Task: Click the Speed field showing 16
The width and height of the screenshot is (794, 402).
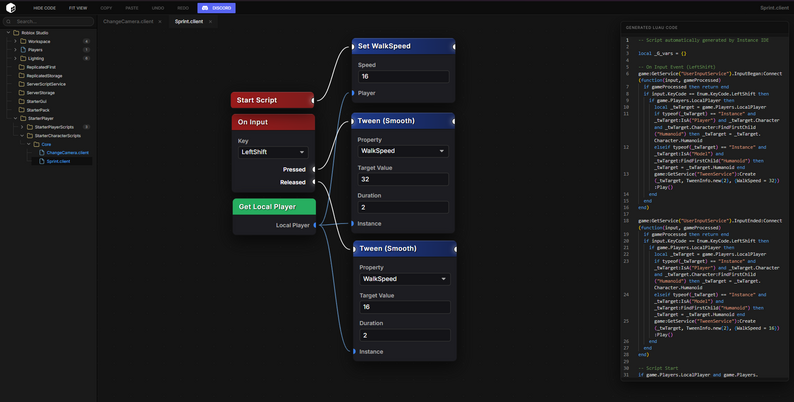Action: (x=404, y=76)
